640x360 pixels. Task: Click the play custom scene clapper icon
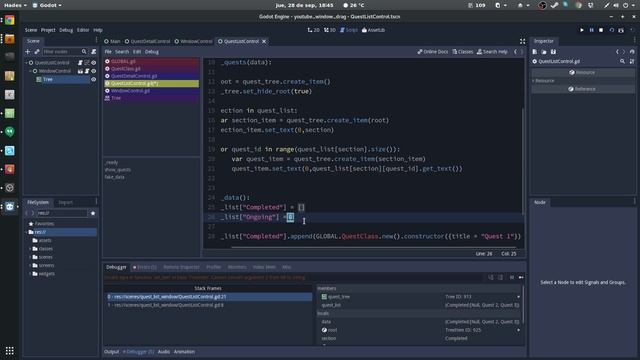coord(621,30)
